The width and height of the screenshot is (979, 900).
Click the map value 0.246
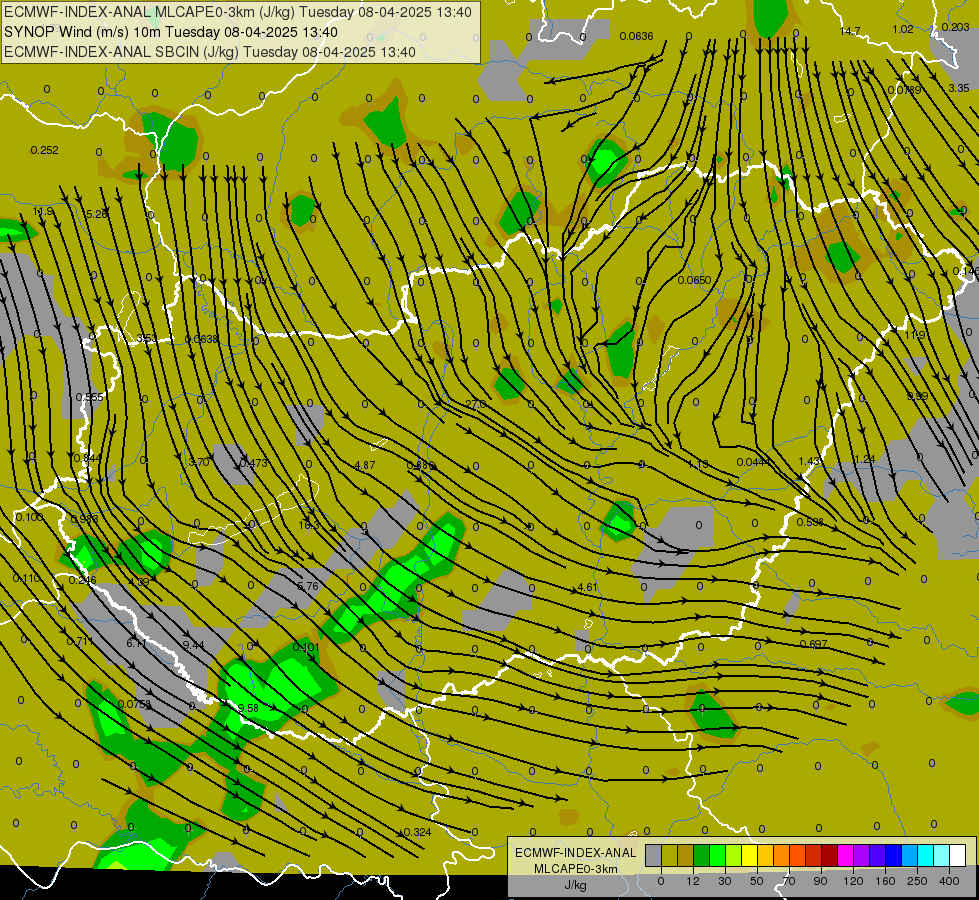pyautogui.click(x=82, y=580)
